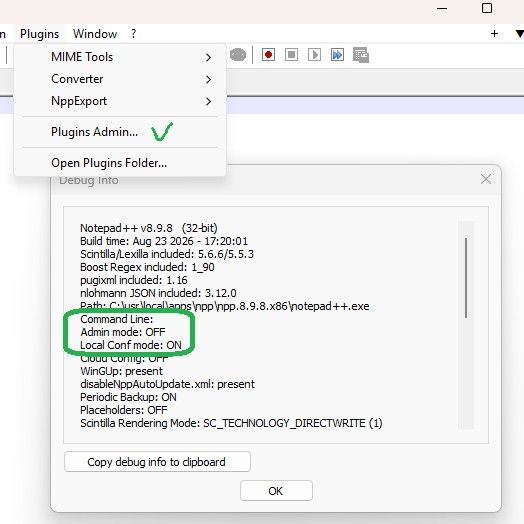The width and height of the screenshot is (524, 524).
Task: Click inside the debug info text box
Action: [261, 325]
